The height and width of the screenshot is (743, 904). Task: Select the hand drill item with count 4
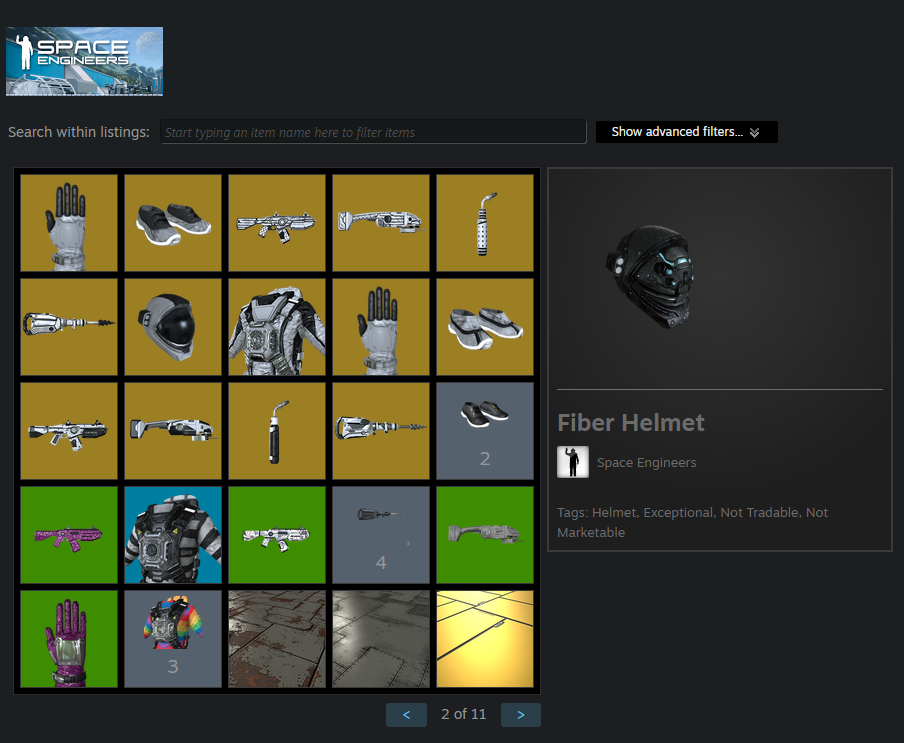381,535
